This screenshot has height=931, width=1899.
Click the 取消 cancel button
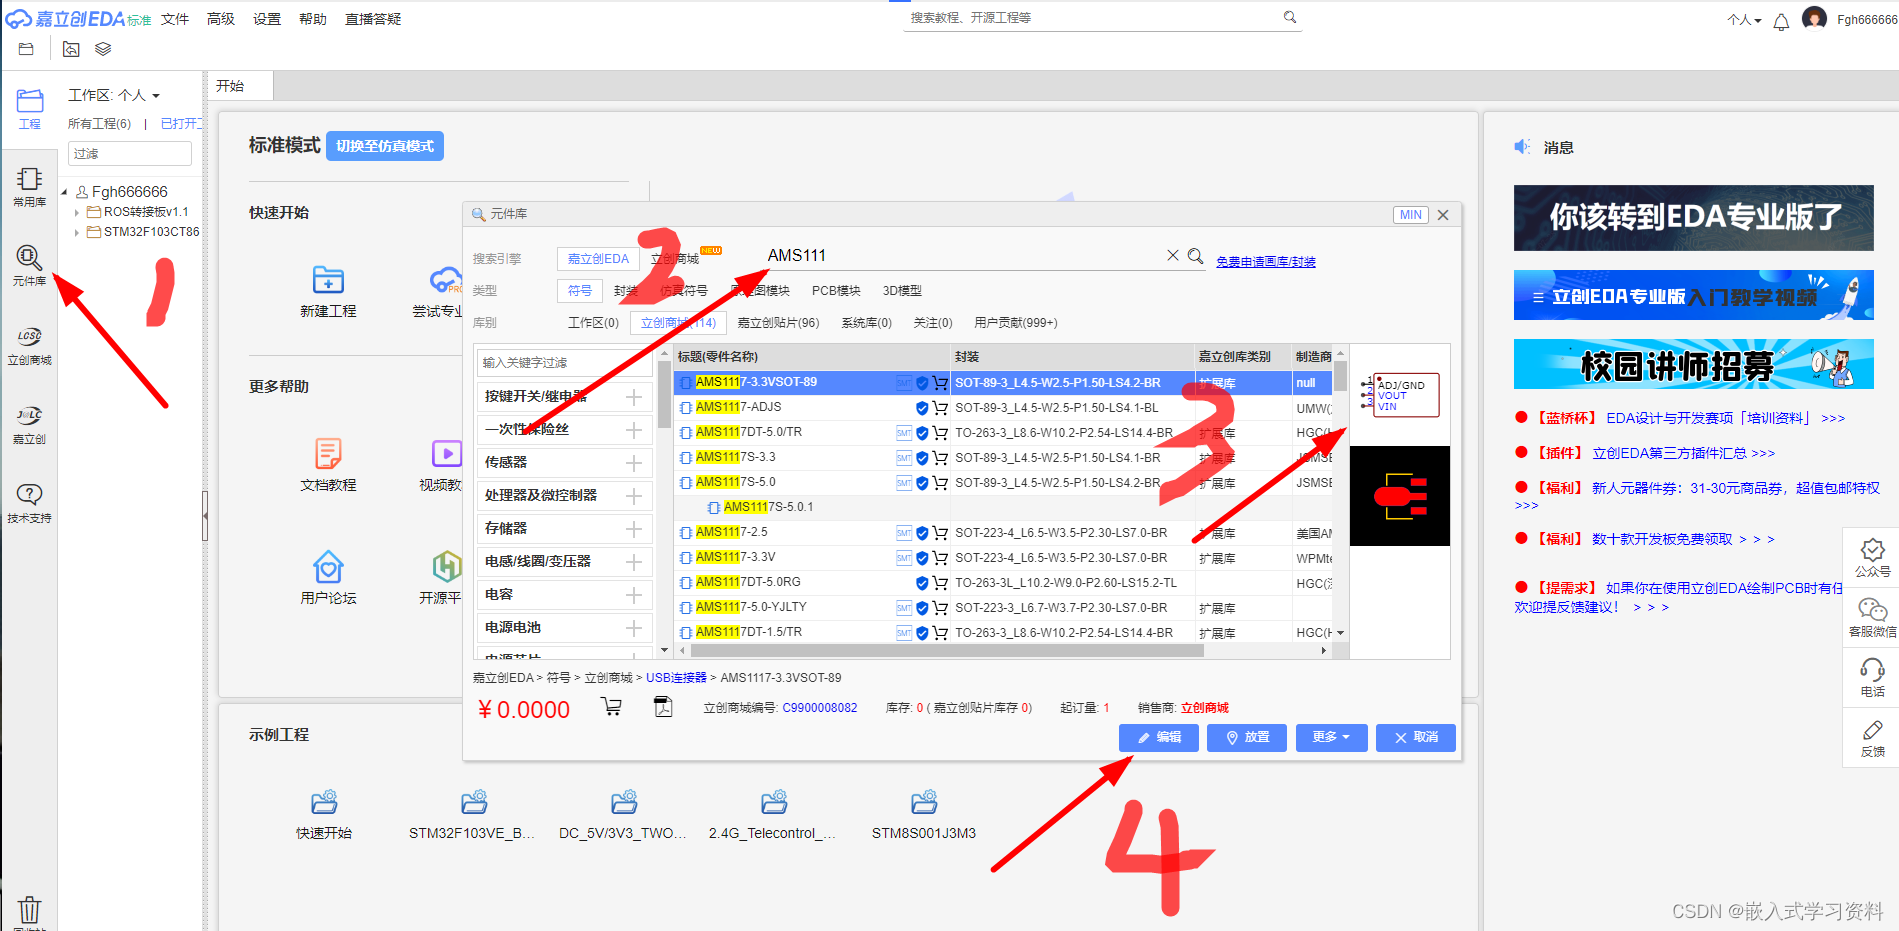point(1416,737)
